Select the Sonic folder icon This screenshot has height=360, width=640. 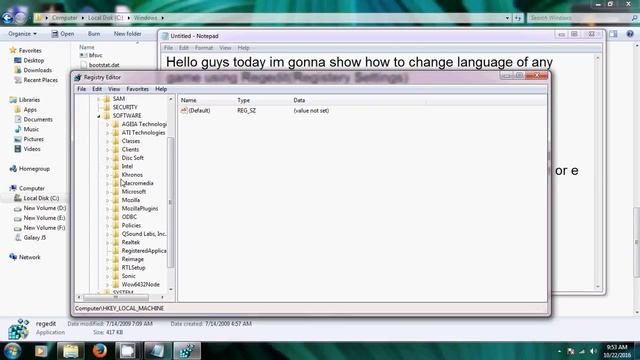pyautogui.click(x=116, y=276)
